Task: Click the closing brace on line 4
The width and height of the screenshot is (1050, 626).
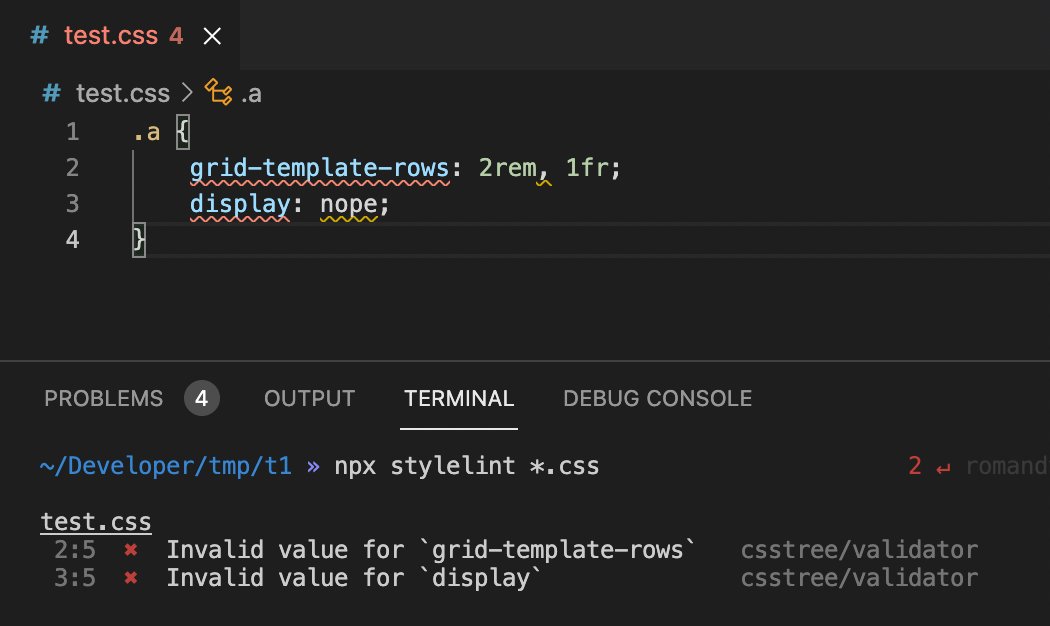Action: [x=139, y=240]
